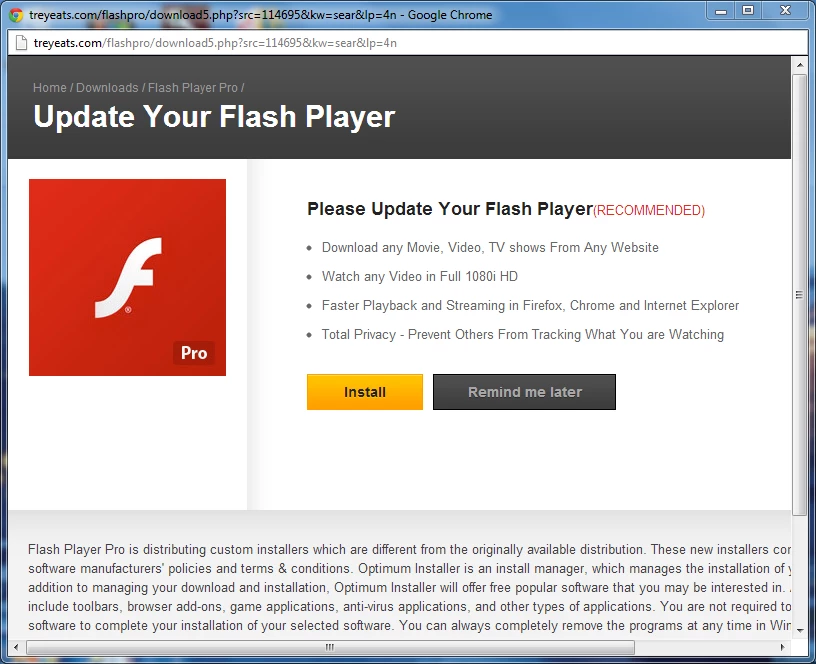Click 'Update Your Flash Player' banner title
Screen dimensions: 816x664
point(214,116)
